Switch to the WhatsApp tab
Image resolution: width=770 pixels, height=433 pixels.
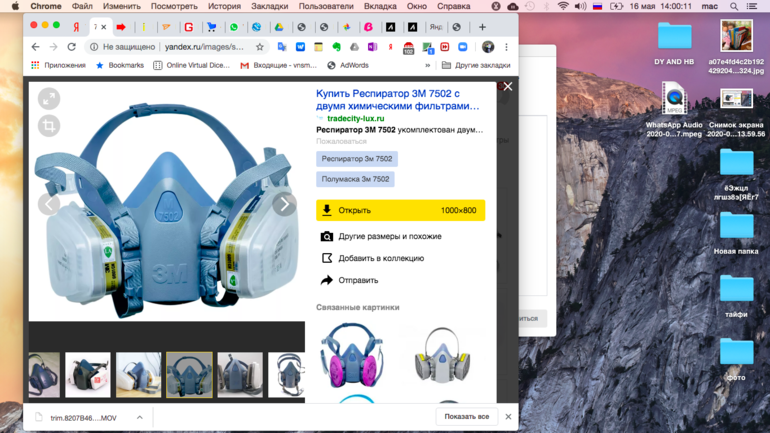[x=234, y=27]
